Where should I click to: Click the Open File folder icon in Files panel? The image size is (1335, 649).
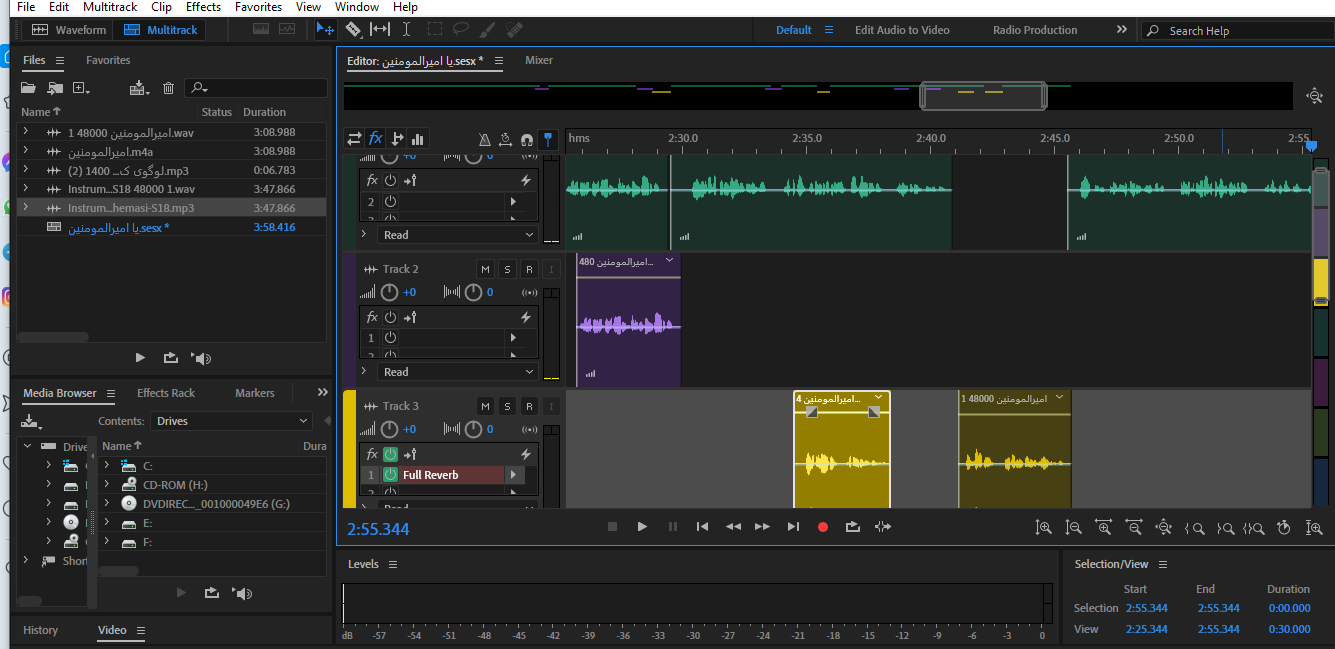29,88
